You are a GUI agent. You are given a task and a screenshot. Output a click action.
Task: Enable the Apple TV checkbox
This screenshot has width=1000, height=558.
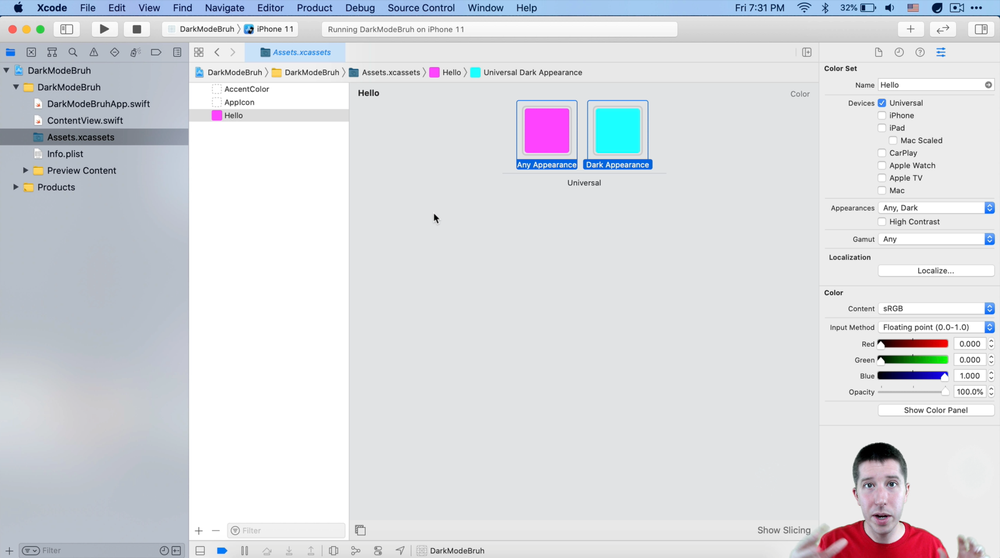click(x=882, y=178)
